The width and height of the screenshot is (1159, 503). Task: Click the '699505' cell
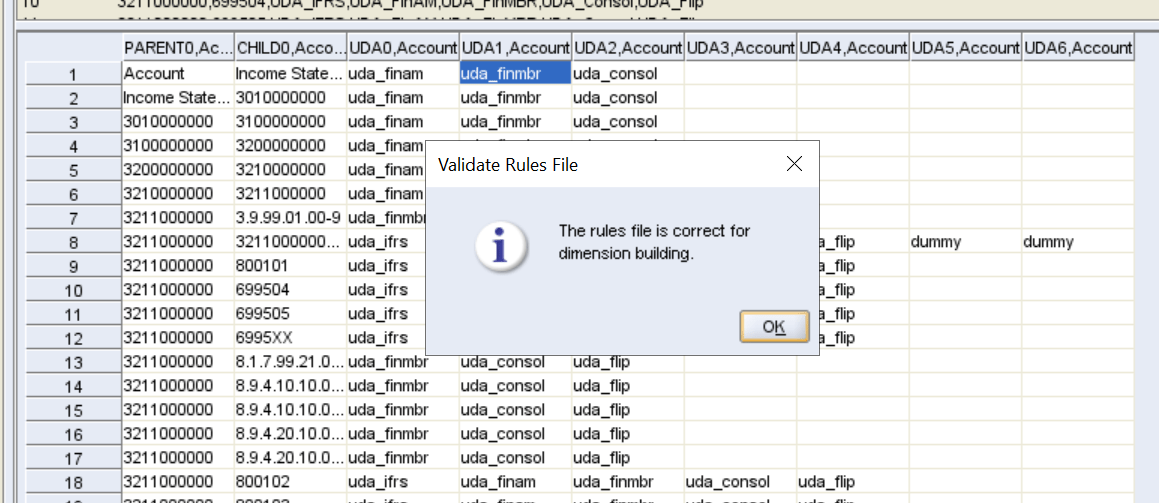pos(290,314)
